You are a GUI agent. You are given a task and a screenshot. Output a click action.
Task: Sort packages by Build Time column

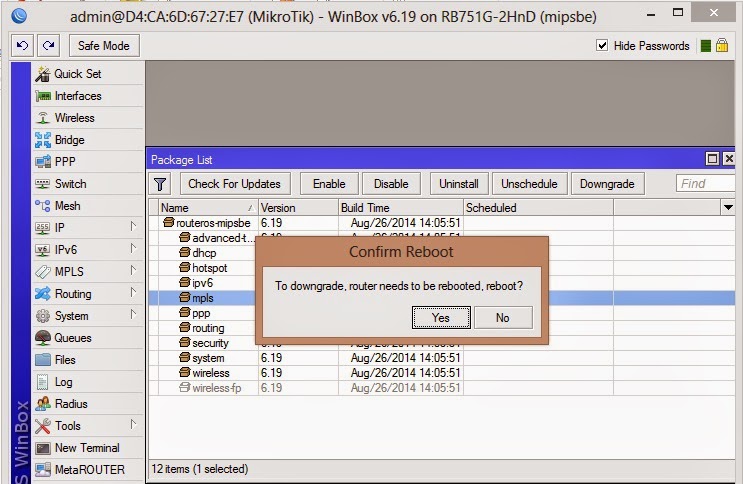click(x=400, y=208)
